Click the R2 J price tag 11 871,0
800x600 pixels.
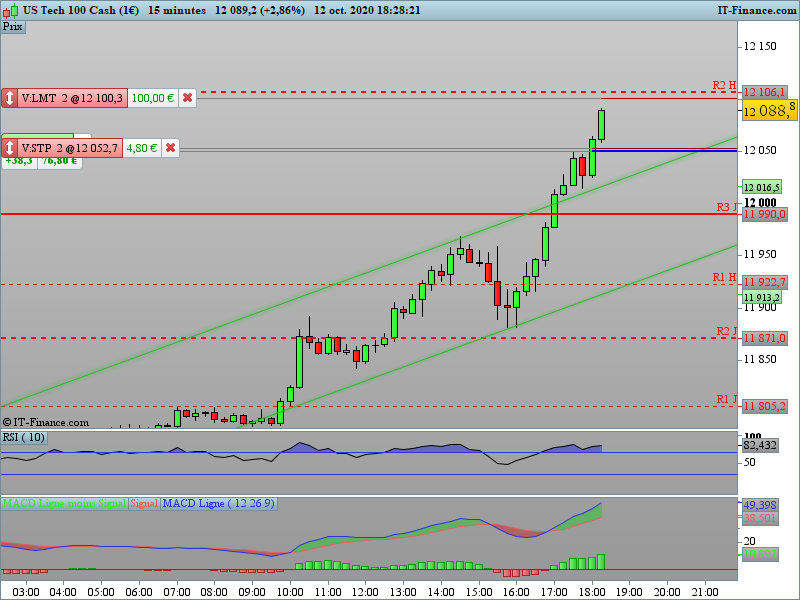tap(764, 338)
